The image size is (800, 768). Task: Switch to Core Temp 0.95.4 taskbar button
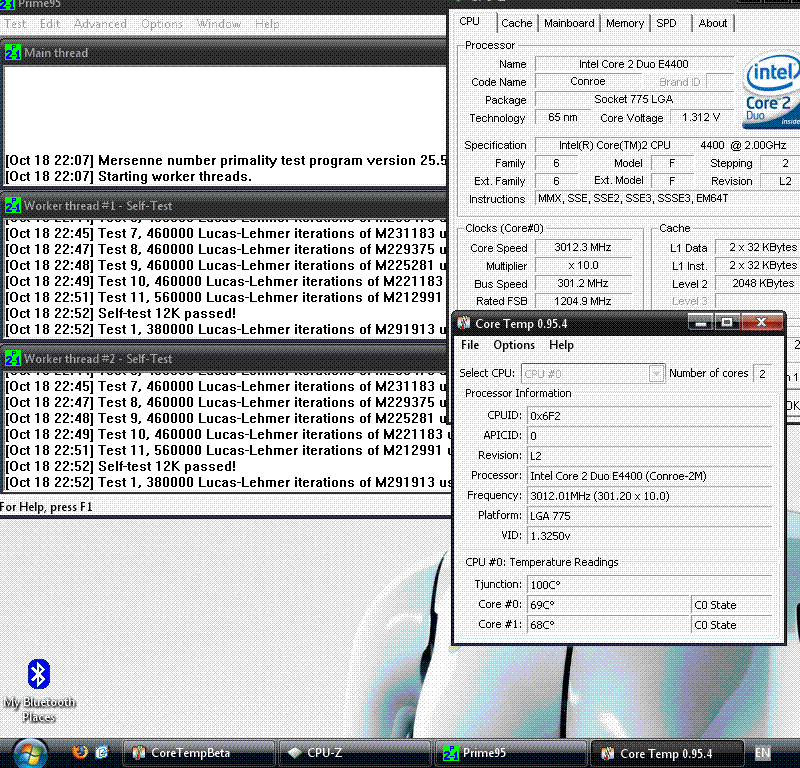pyautogui.click(x=667, y=753)
